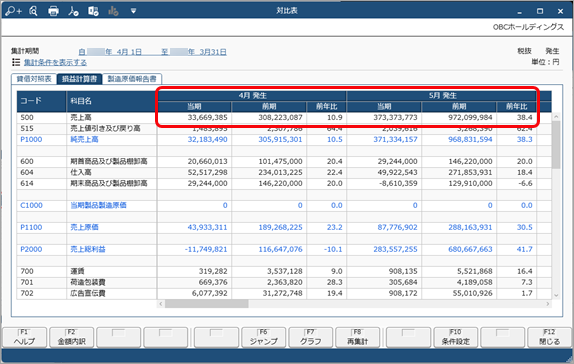
Task: Select the 広告宣伝費 row name
Action: (88, 293)
